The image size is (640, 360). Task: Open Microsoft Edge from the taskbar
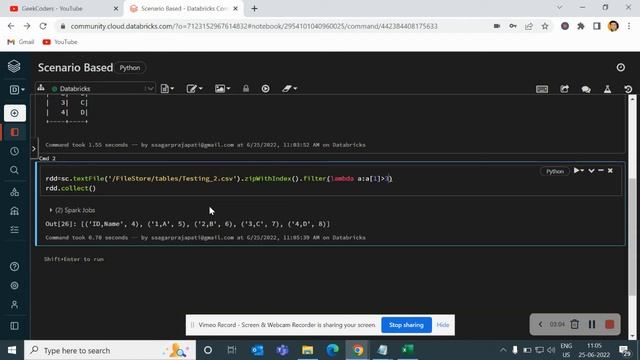click(333, 350)
